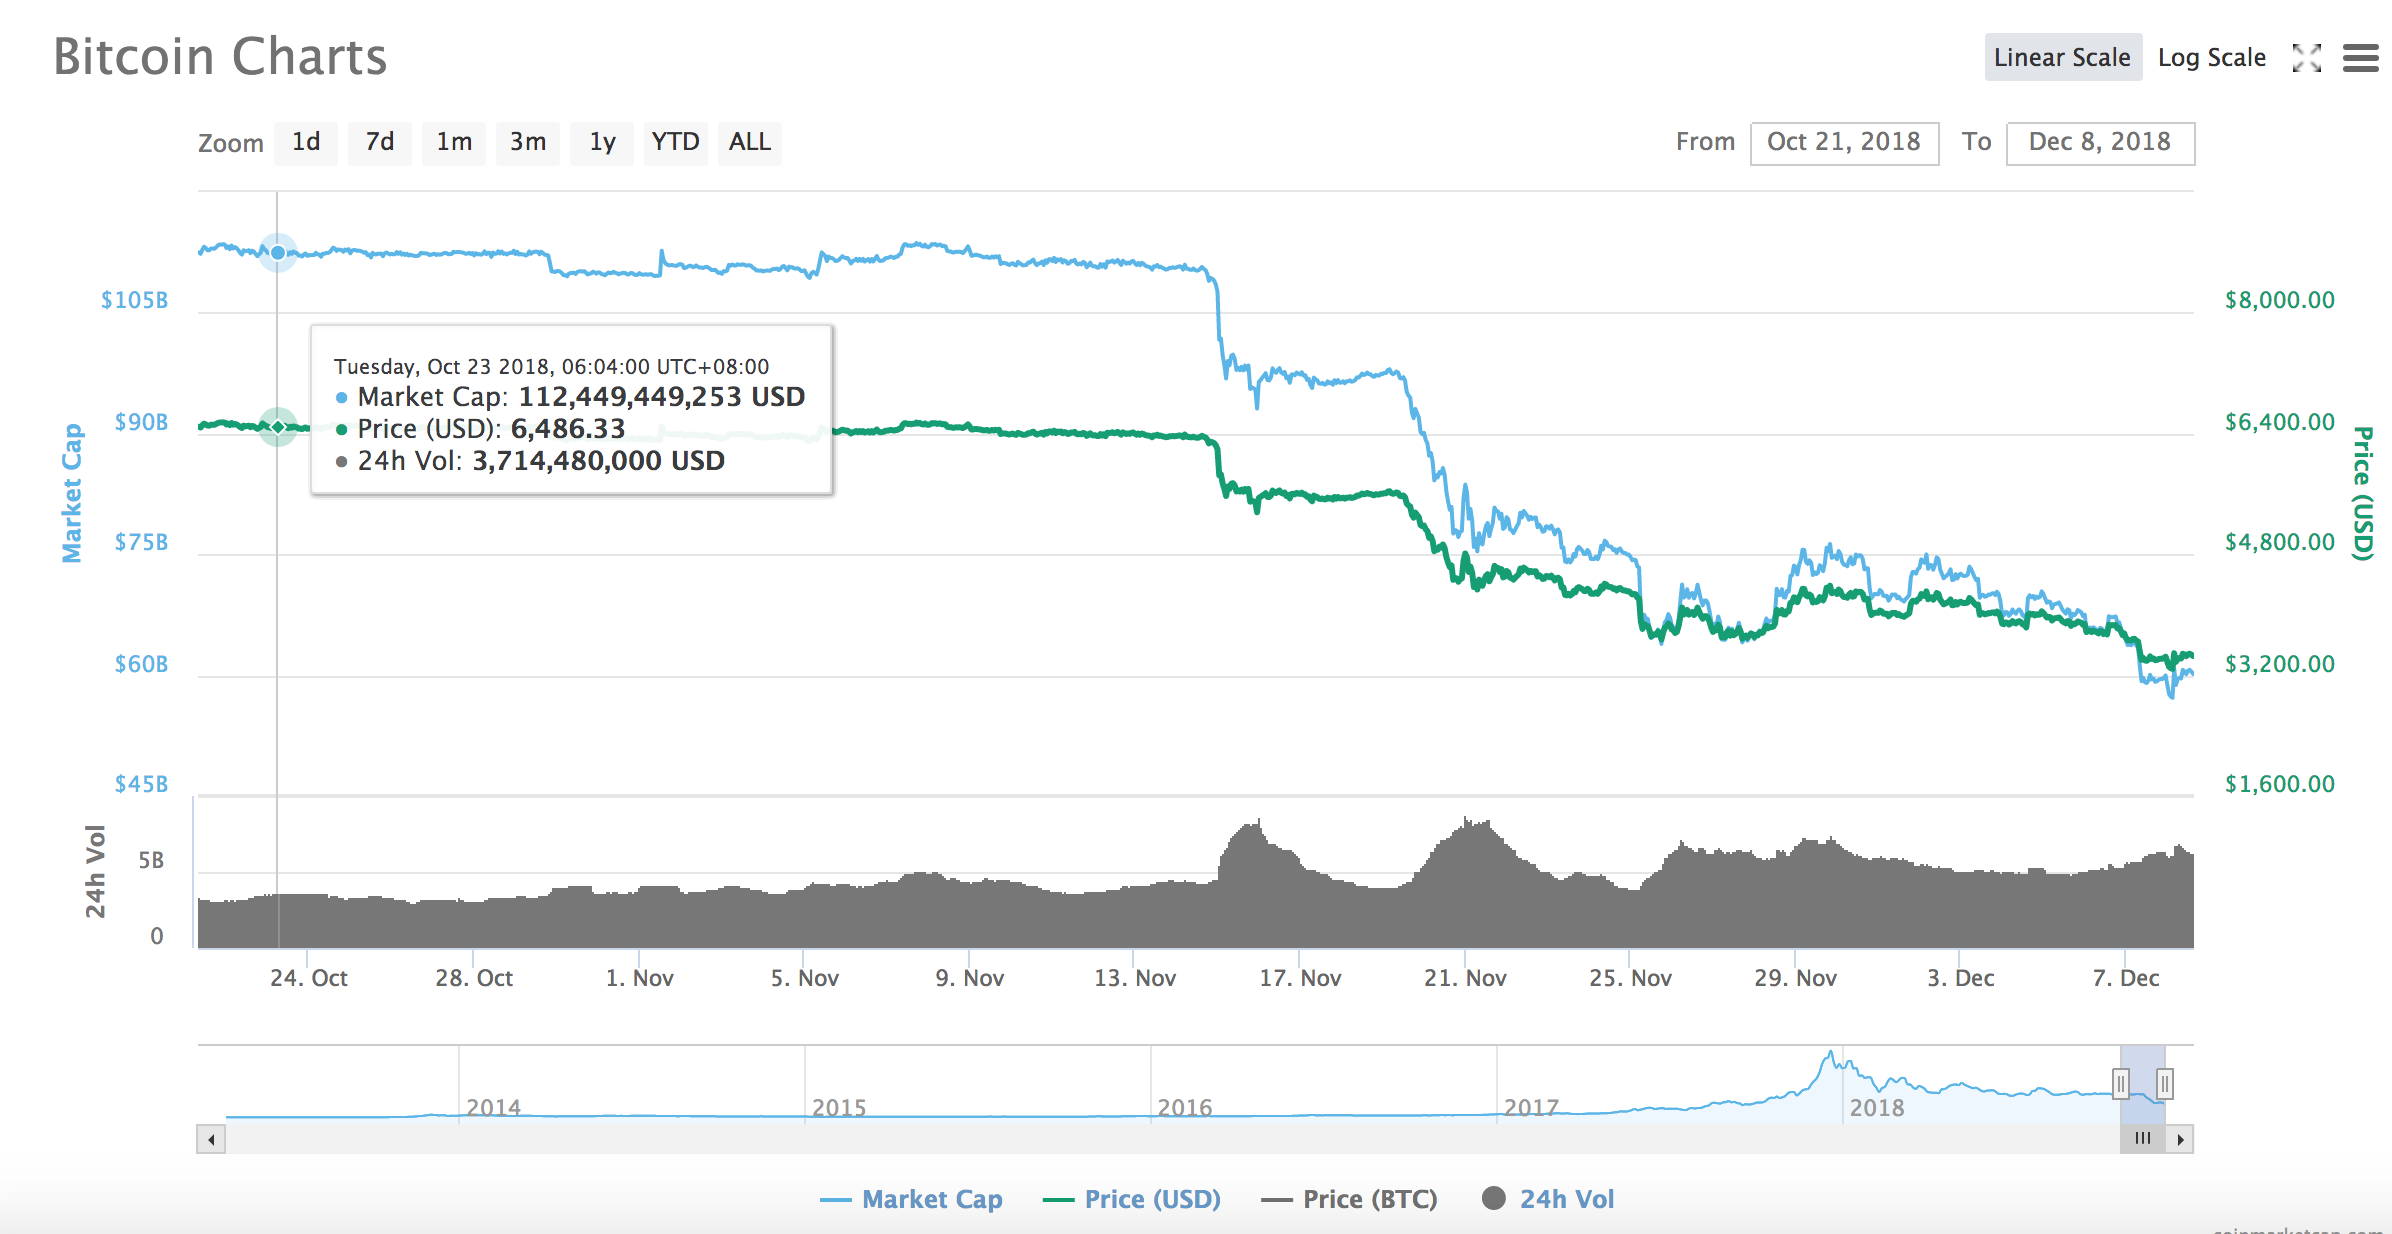Set zoom to YTD

[x=676, y=142]
